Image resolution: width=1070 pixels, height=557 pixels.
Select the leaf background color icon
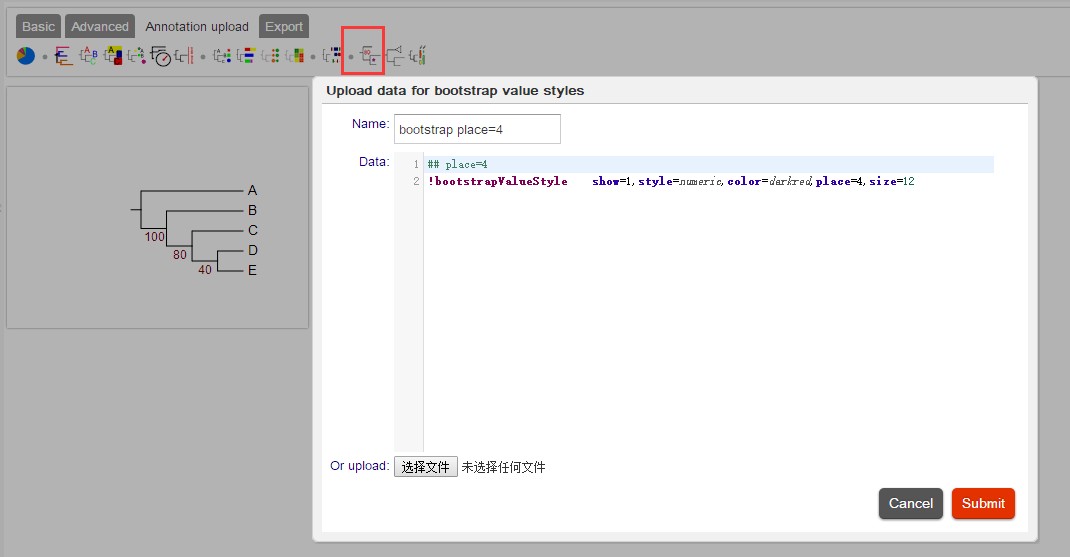[x=113, y=56]
